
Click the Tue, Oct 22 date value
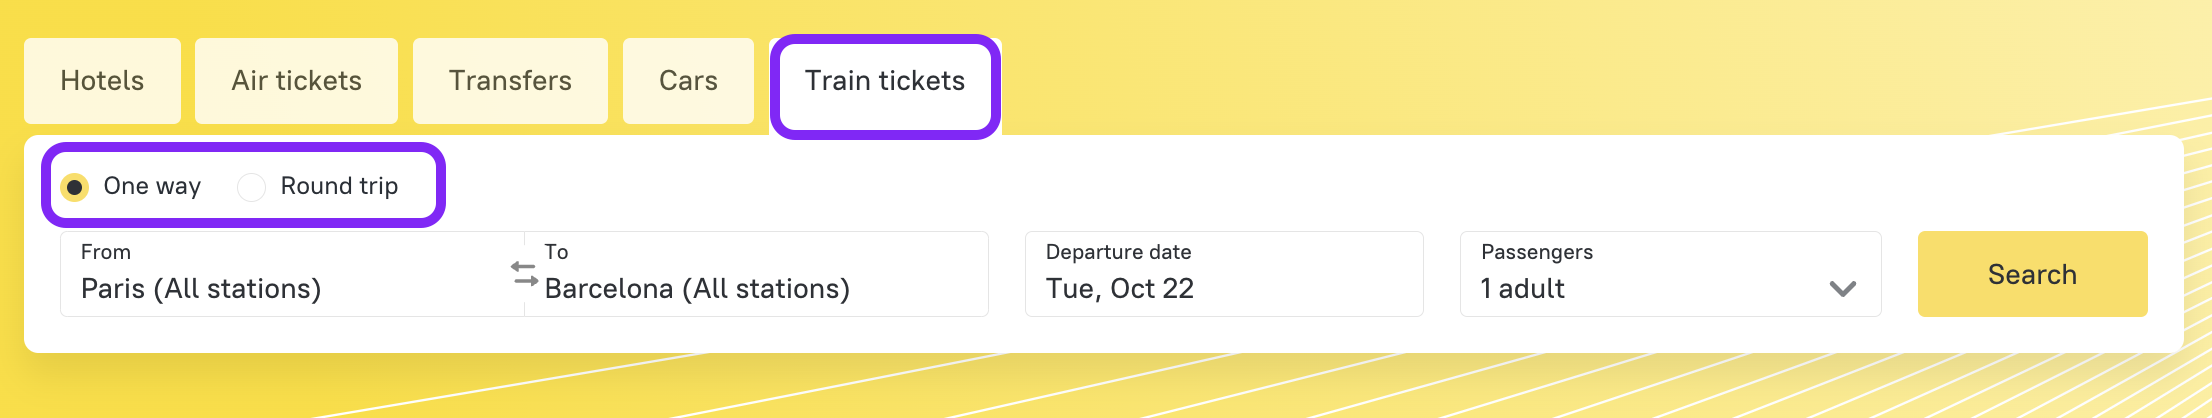pyautogui.click(x=1119, y=289)
